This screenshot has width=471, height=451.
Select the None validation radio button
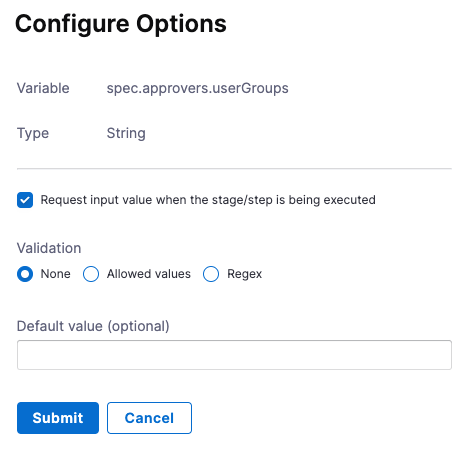25,274
